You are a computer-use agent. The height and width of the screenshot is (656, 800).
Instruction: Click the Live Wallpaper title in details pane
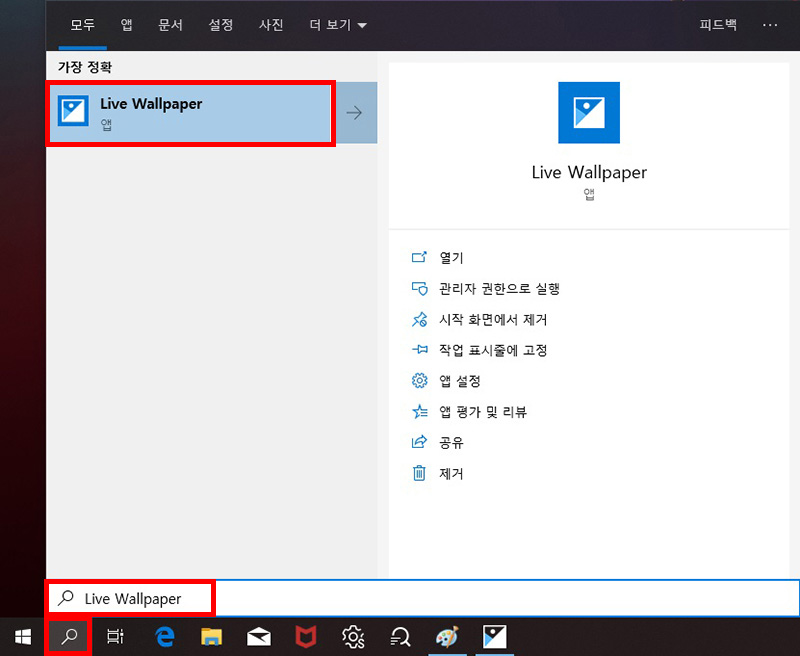click(589, 172)
